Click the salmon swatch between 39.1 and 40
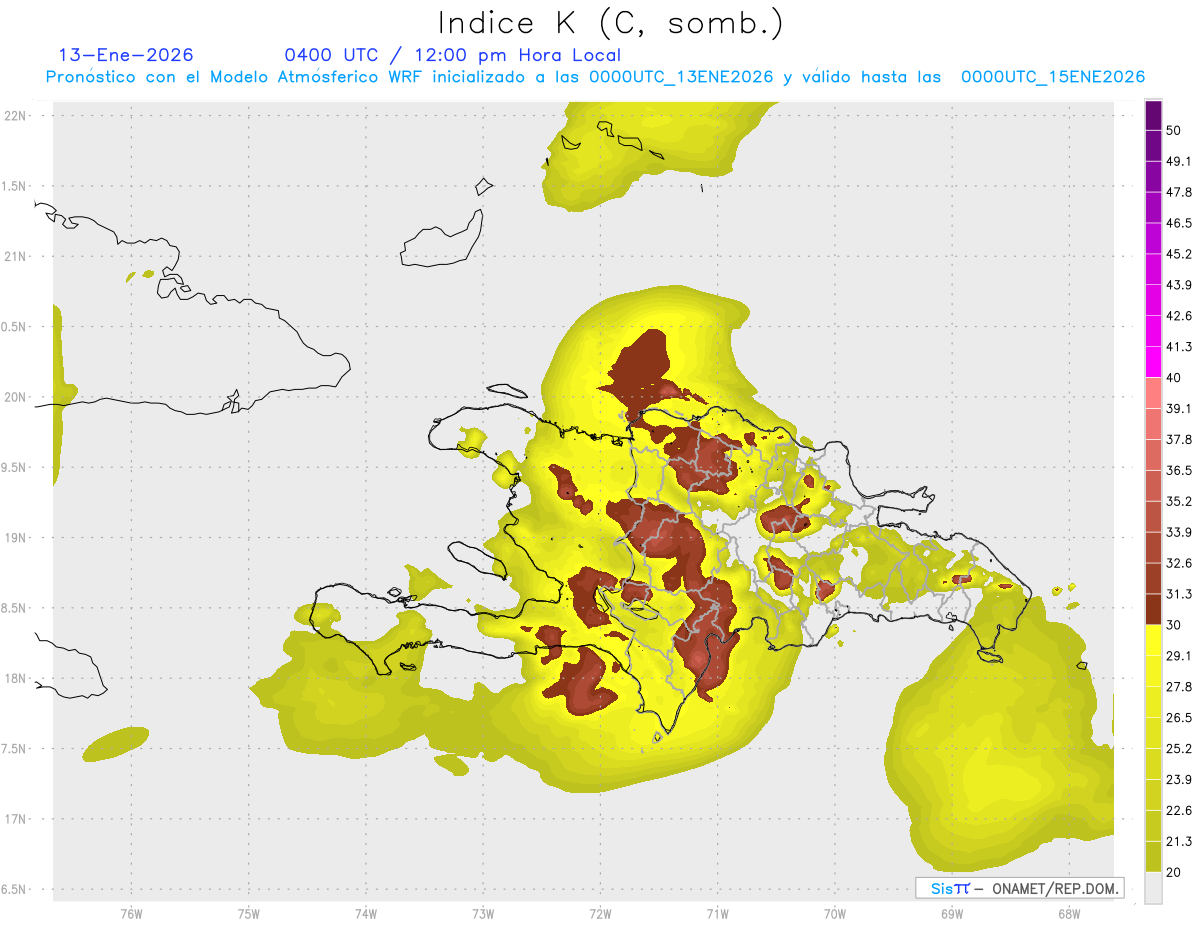This screenshot has width=1200, height=927. pos(1153,393)
